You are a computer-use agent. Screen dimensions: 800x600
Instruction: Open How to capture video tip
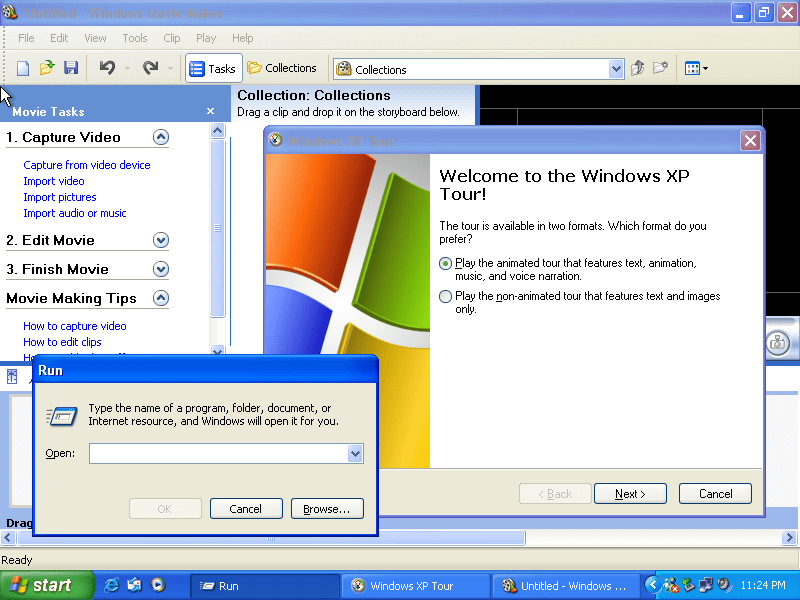[74, 326]
